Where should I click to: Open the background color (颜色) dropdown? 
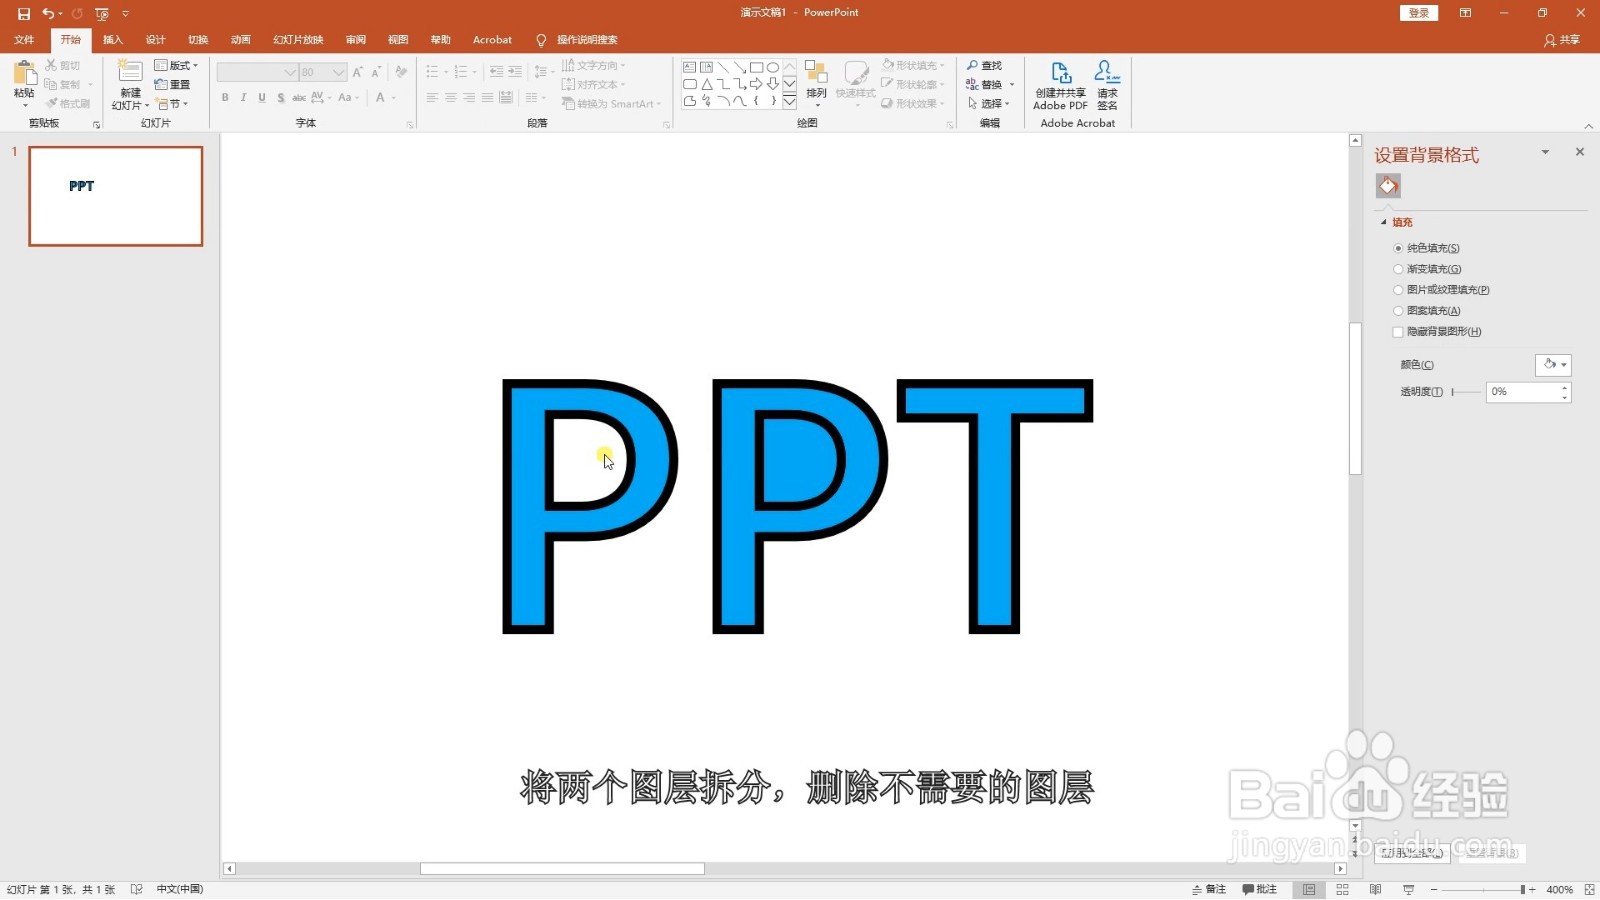tap(1553, 364)
